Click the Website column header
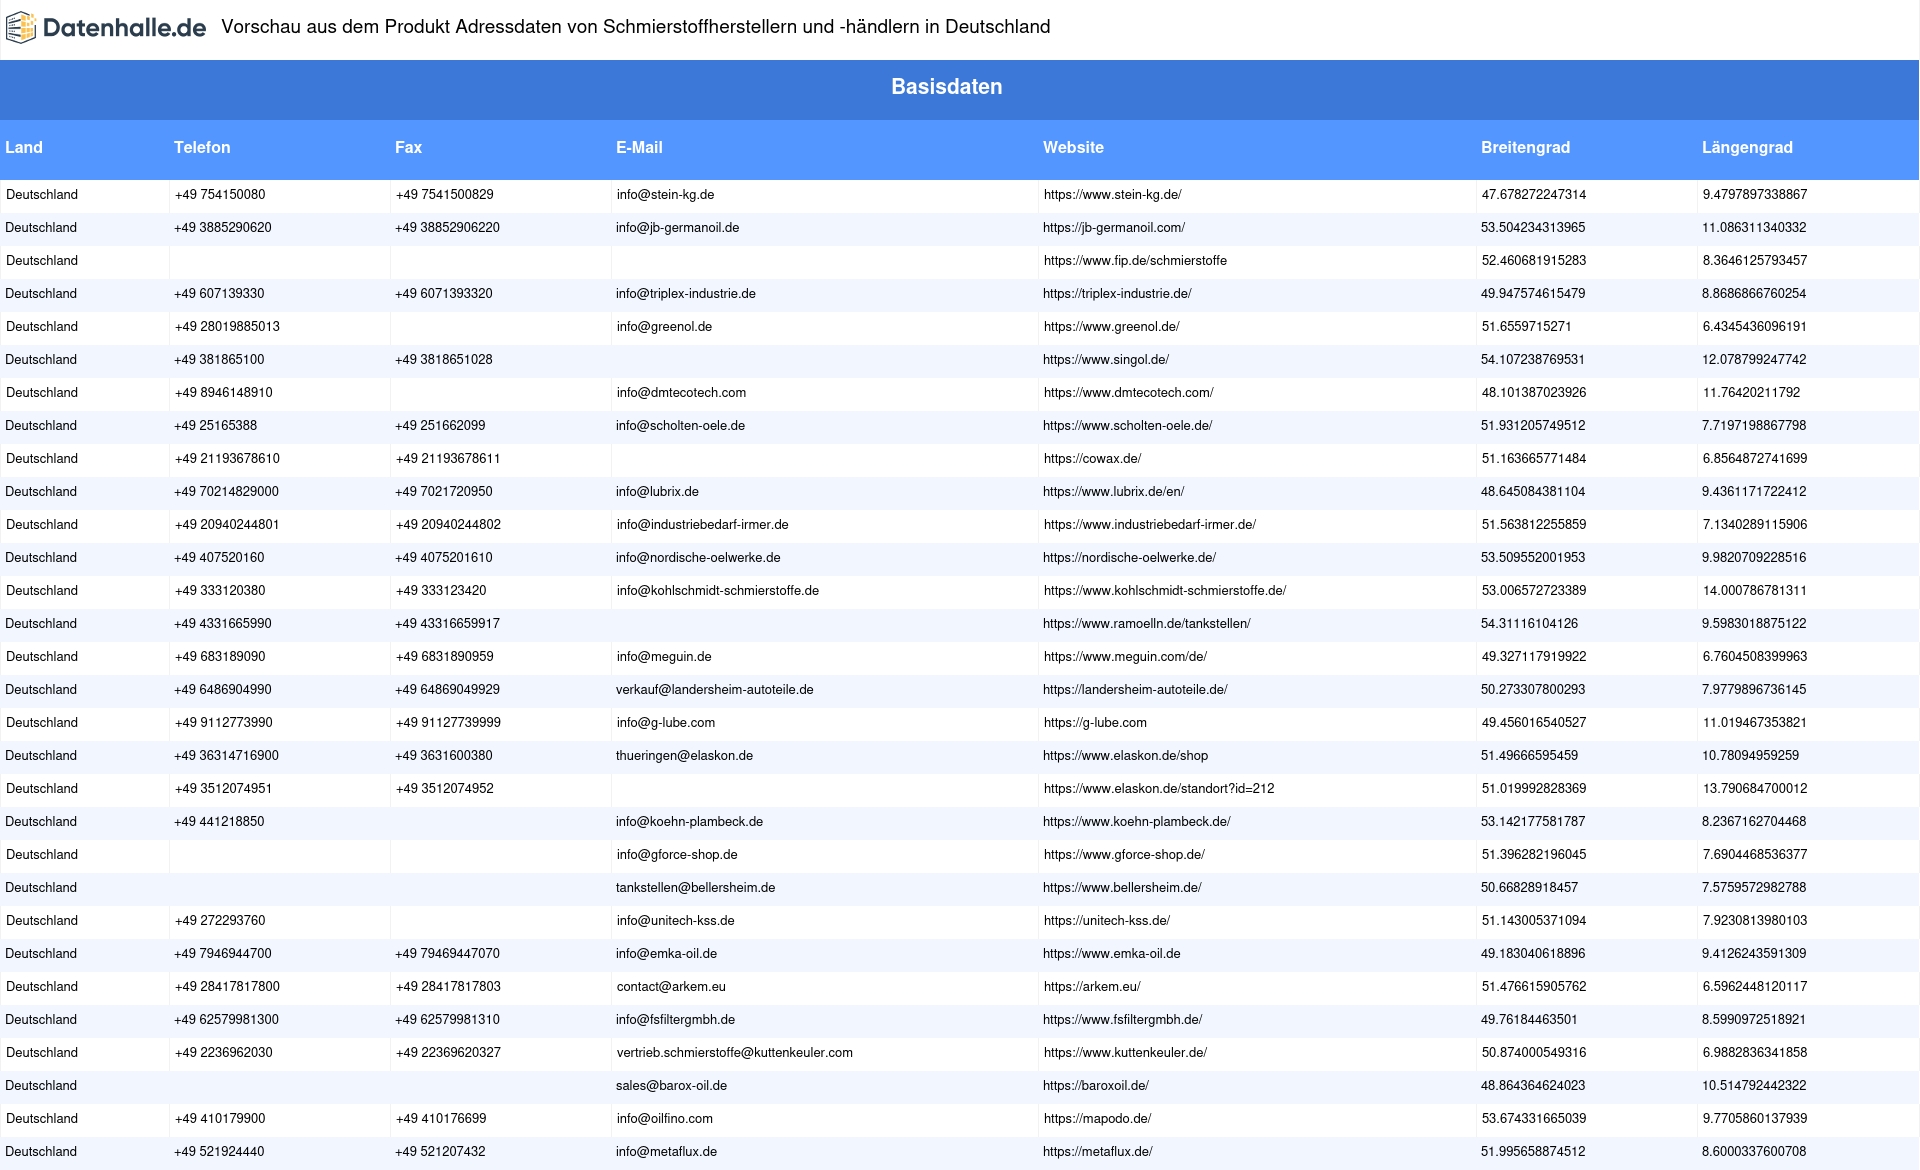This screenshot has height=1170, width=1920. 1073,148
